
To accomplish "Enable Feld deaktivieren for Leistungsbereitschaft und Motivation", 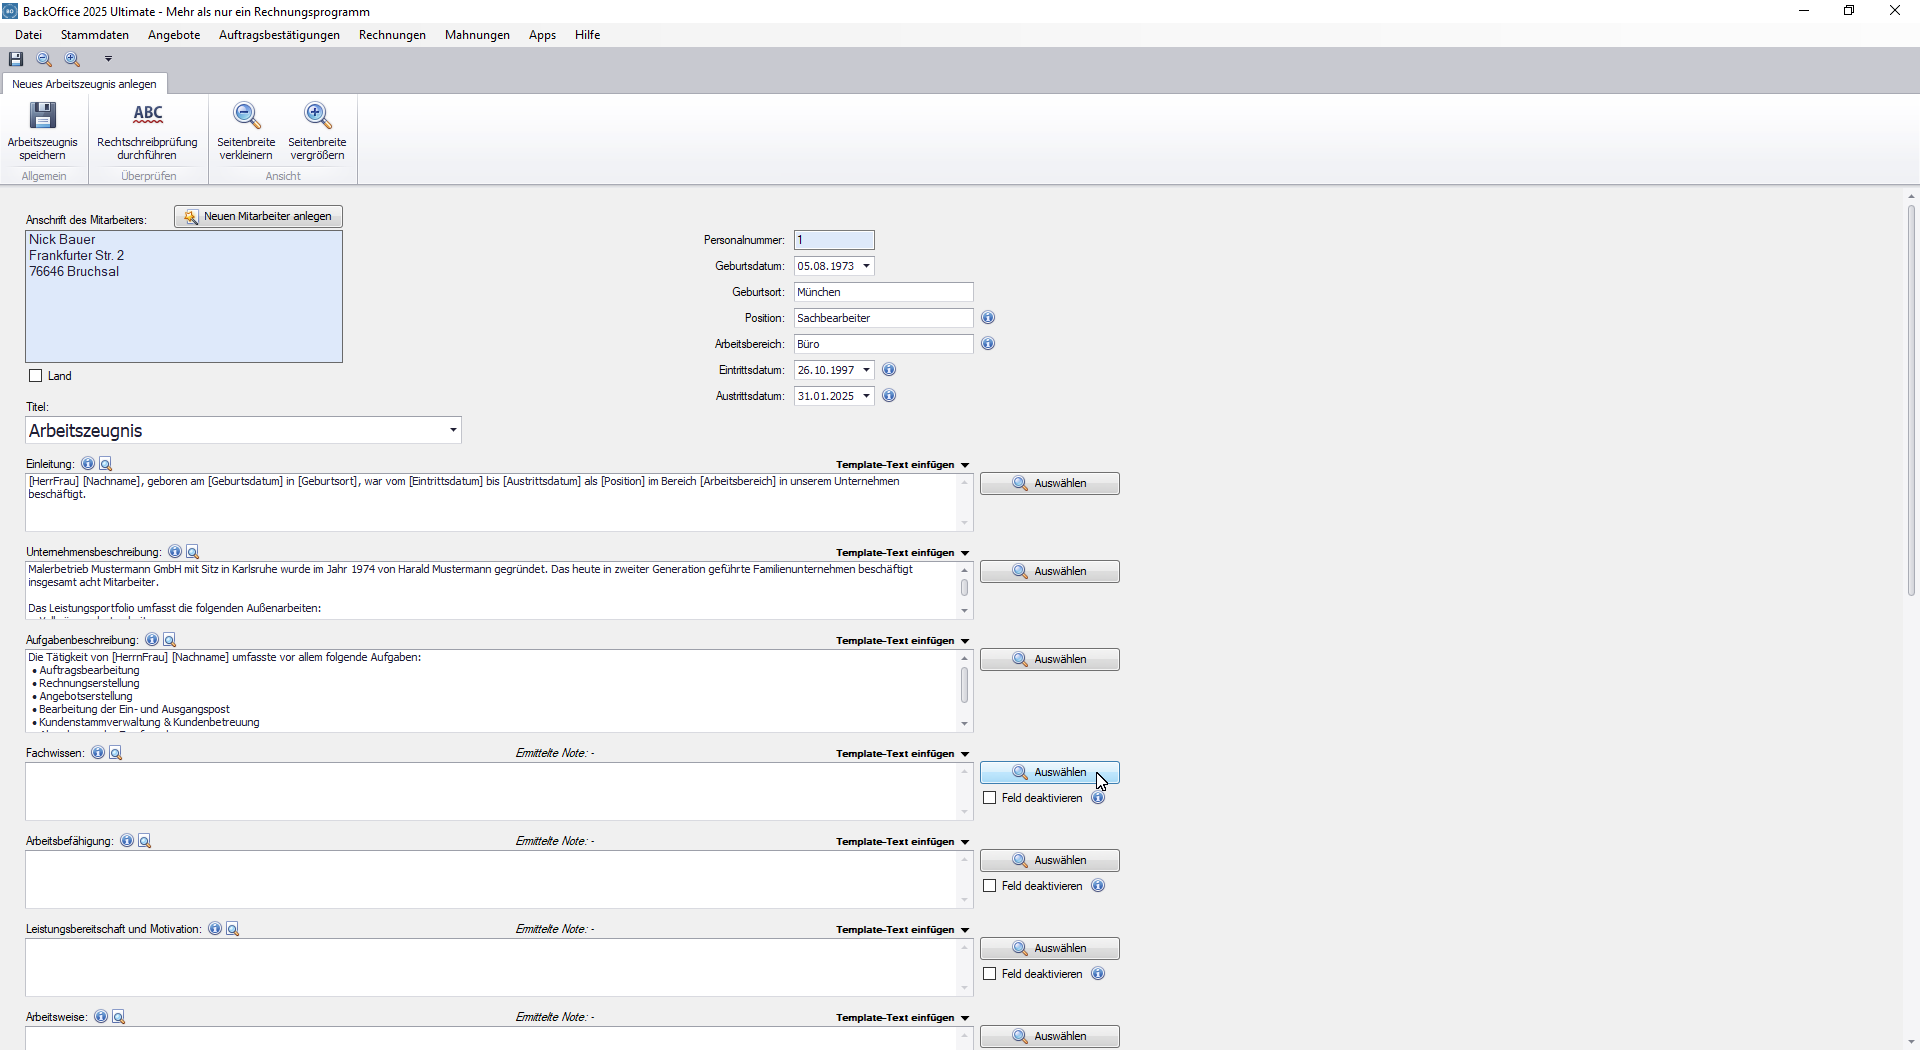I will (990, 974).
